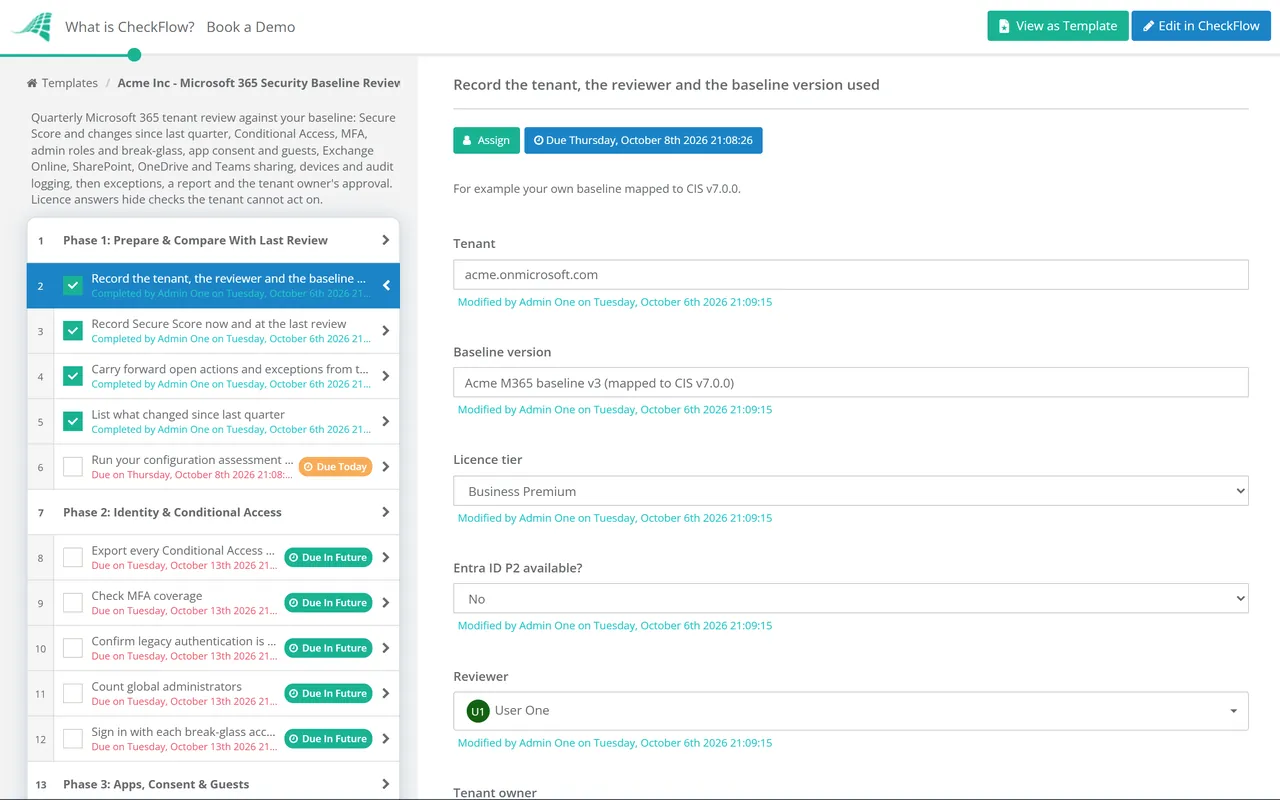This screenshot has height=800, width=1280.
Task: Open the Book a Demo menu item
Action: 251,27
